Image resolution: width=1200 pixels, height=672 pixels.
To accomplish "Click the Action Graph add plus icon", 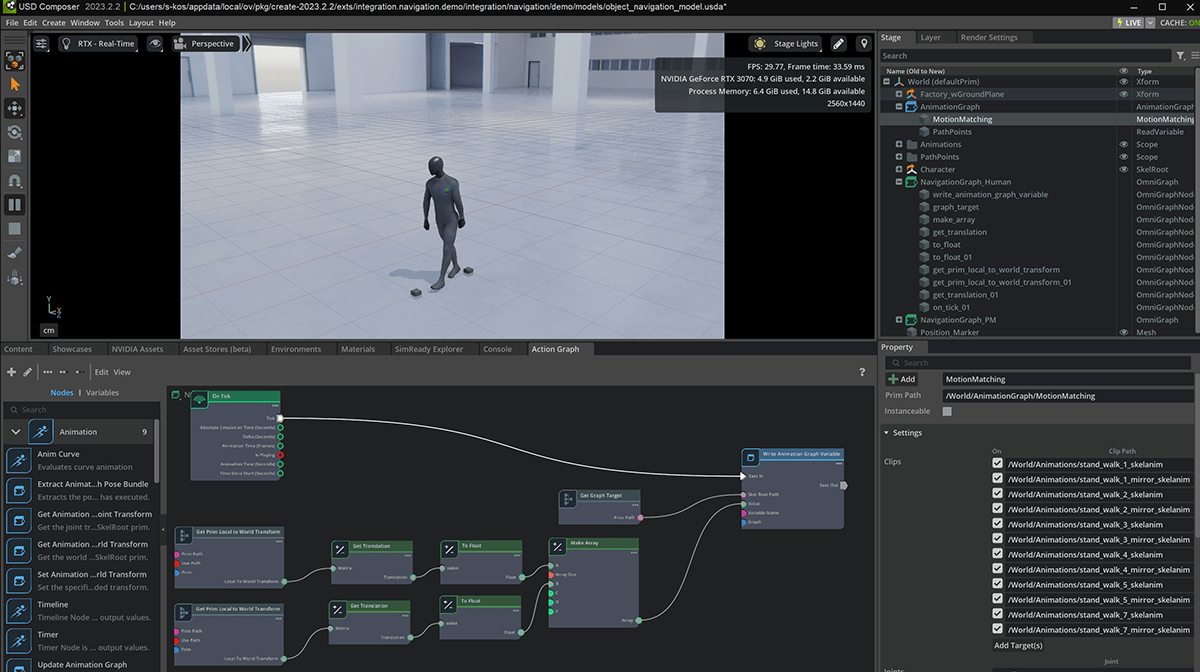I will pos(11,372).
